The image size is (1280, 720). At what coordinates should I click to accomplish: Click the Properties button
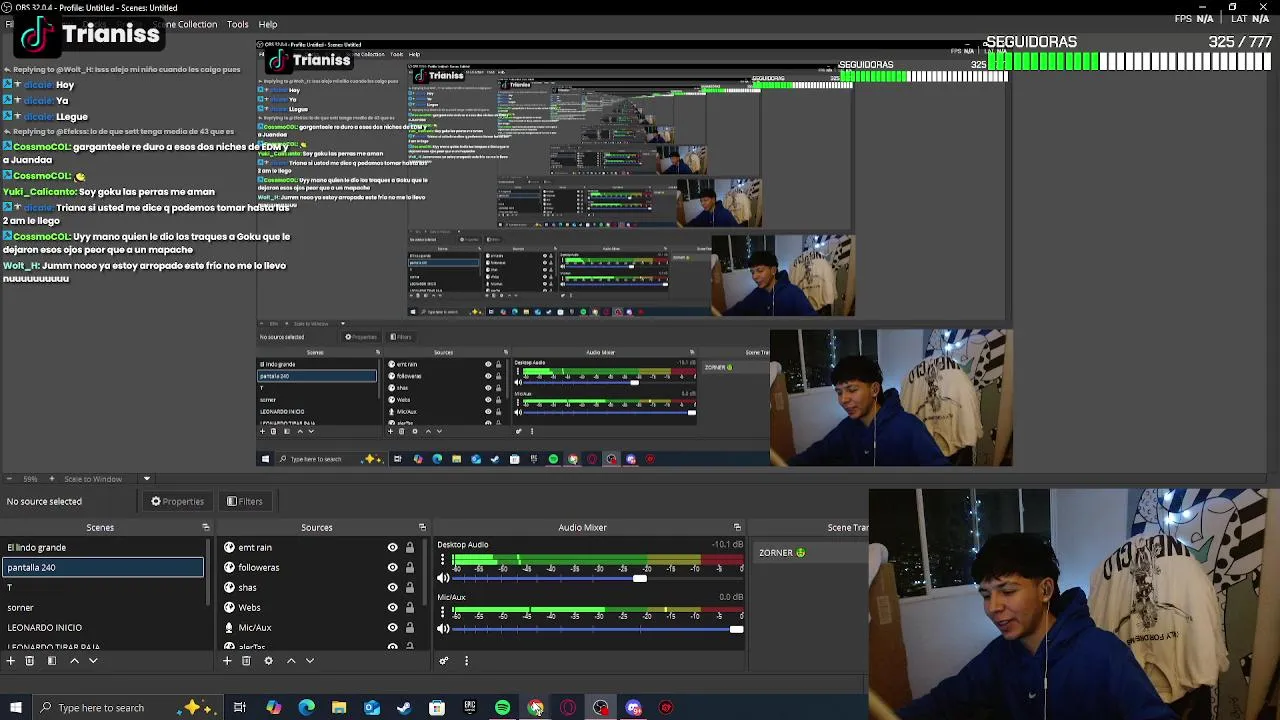click(x=177, y=501)
